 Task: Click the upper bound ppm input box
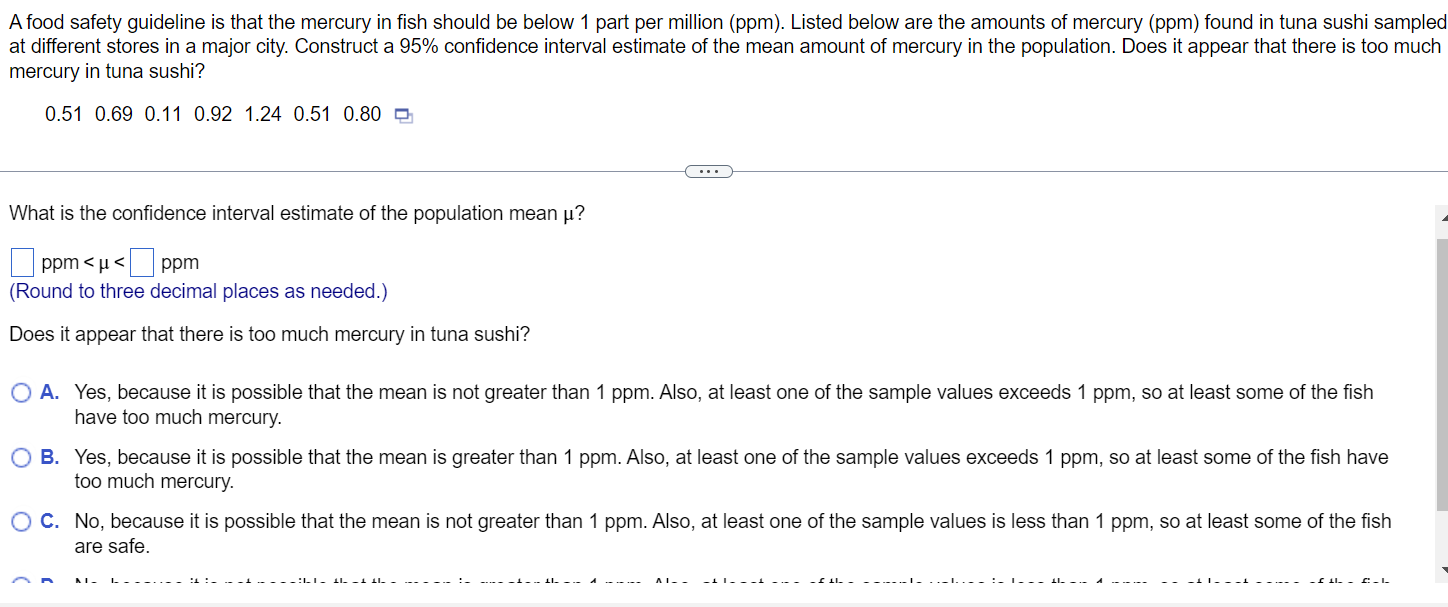(142, 263)
